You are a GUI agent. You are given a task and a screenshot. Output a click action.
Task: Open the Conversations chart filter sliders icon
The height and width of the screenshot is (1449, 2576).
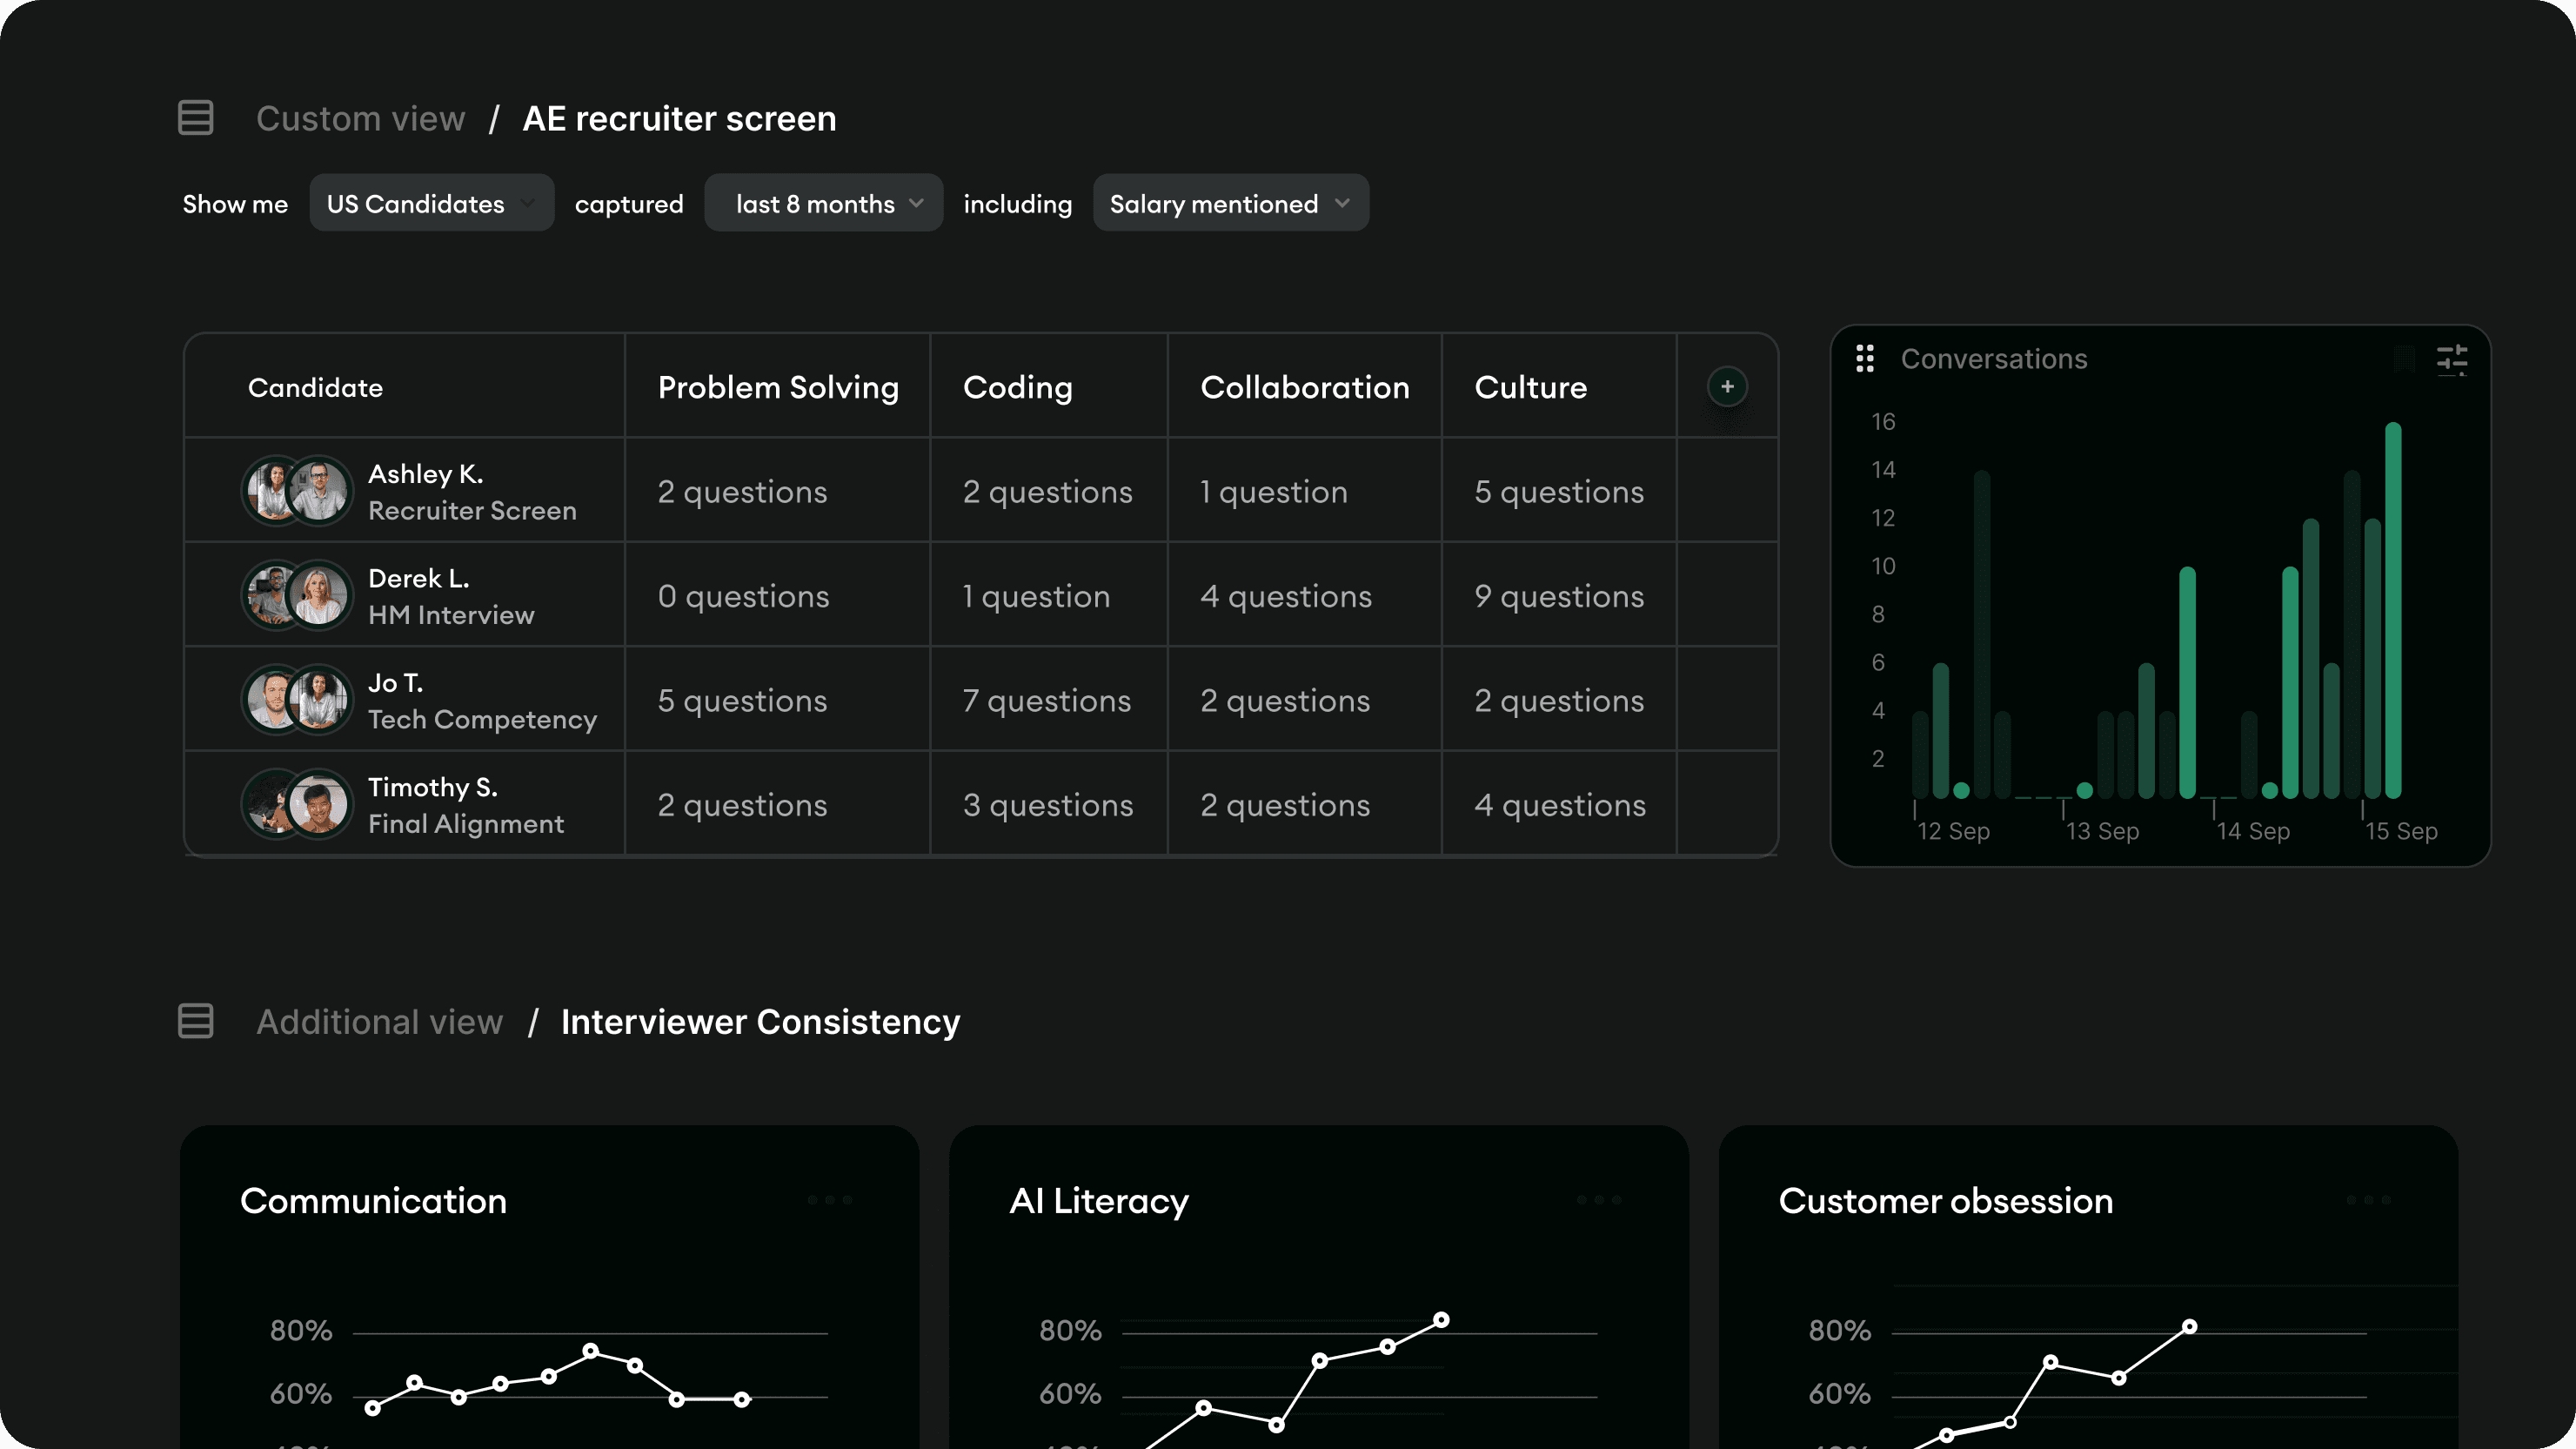pyautogui.click(x=2451, y=359)
